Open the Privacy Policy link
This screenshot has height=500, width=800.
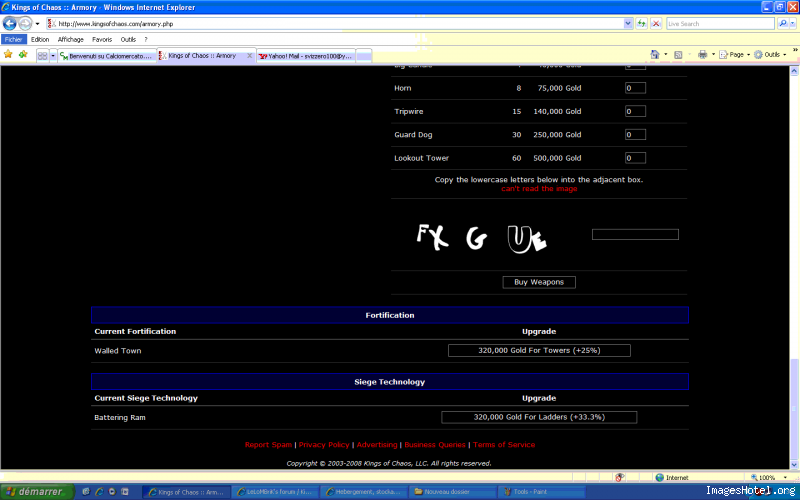pos(324,445)
